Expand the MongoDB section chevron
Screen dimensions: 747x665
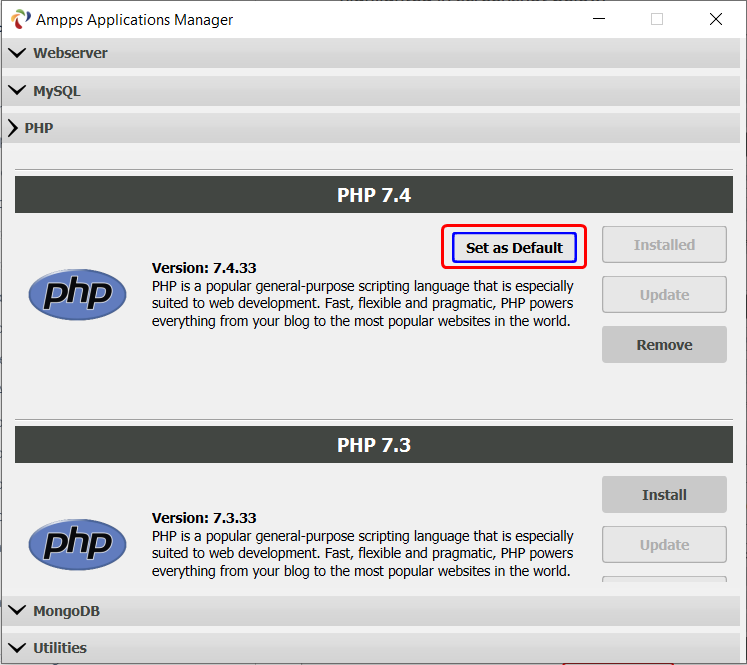[x=17, y=610]
